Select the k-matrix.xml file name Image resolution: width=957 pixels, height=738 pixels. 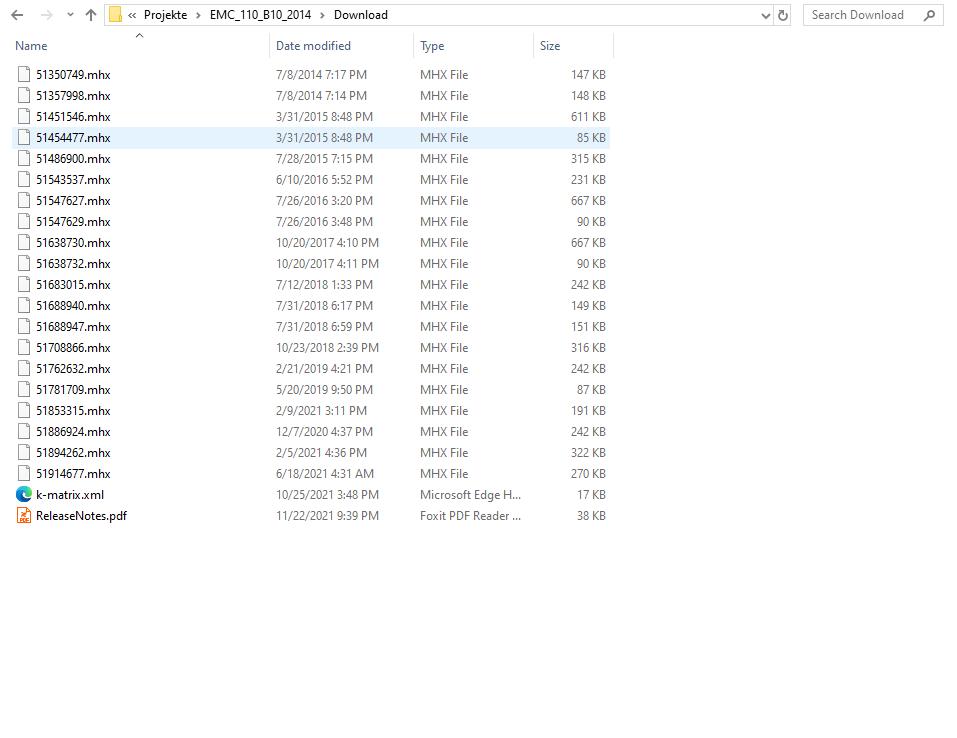pos(70,494)
